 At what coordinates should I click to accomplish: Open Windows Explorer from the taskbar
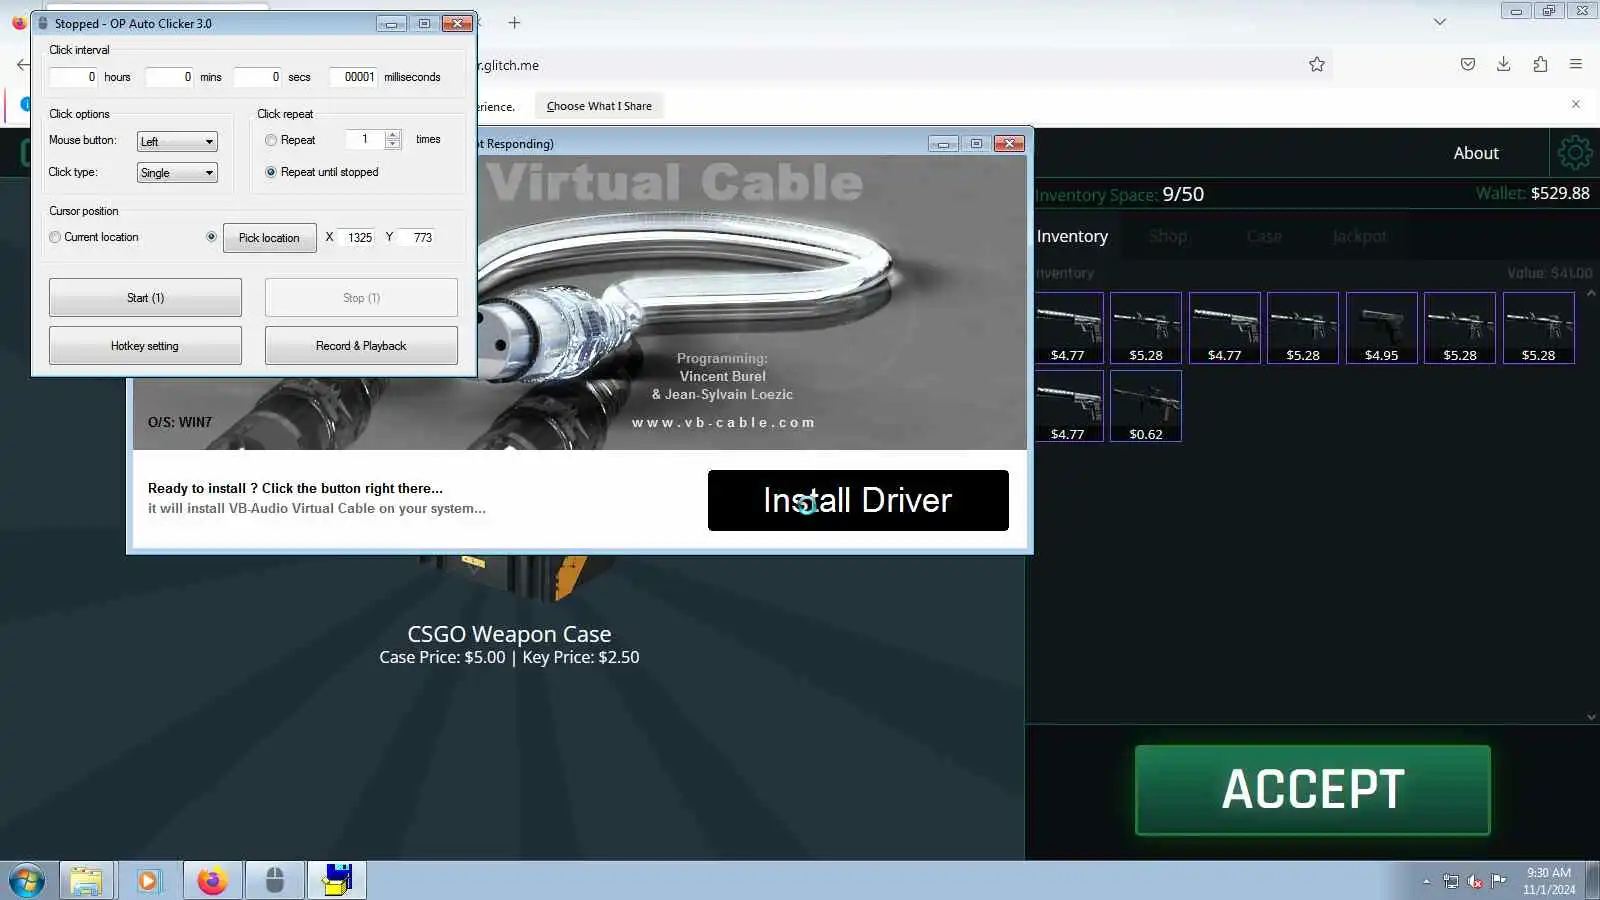click(86, 881)
